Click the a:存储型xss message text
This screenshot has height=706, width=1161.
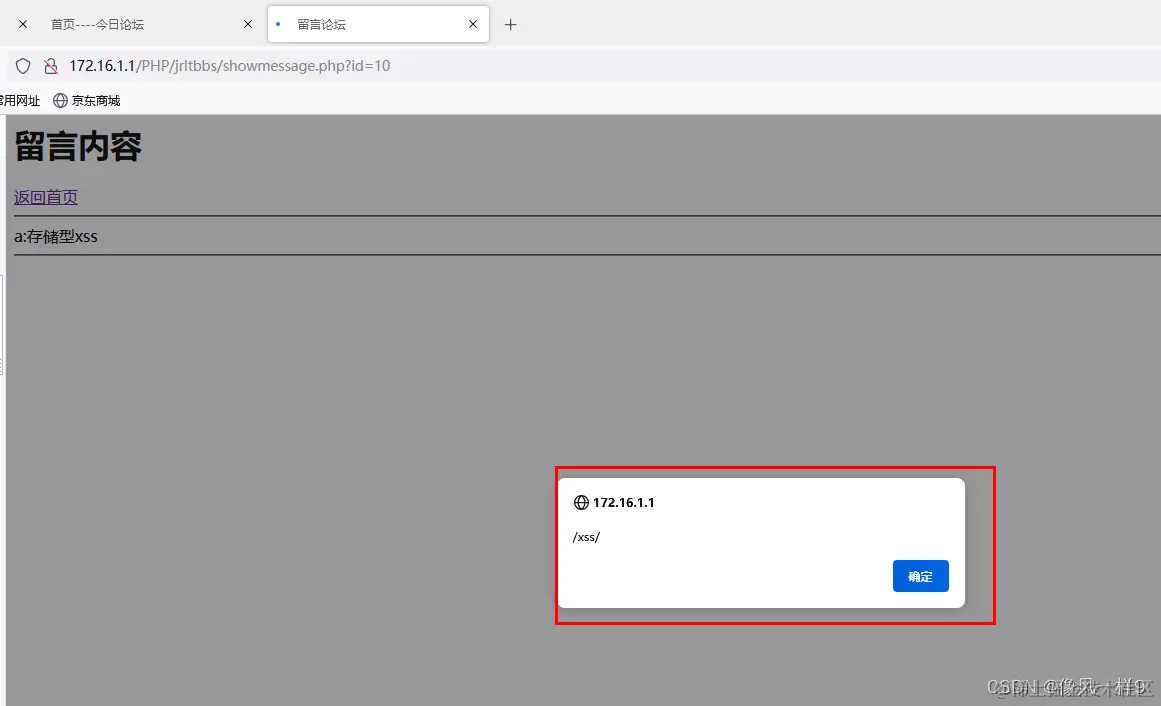56,236
